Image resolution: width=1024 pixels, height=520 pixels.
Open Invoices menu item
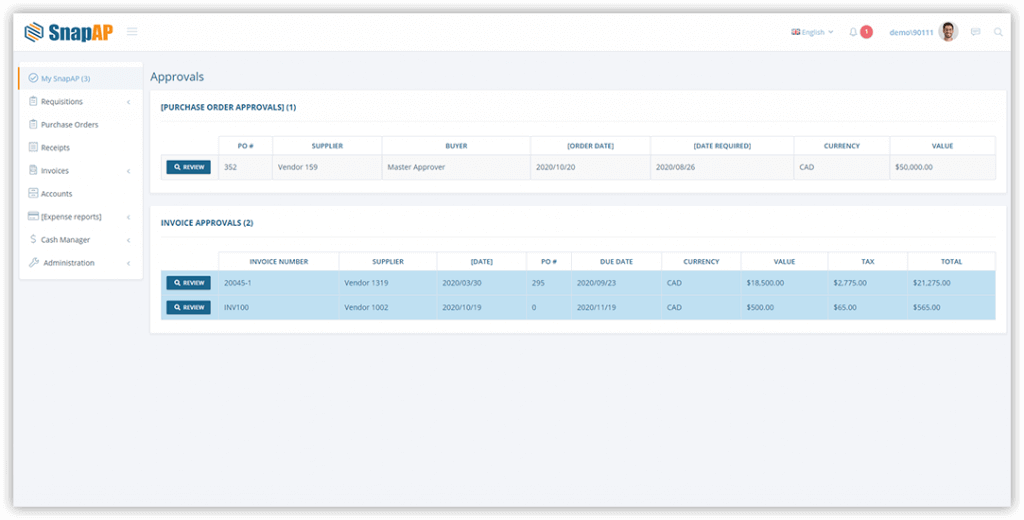(x=80, y=171)
